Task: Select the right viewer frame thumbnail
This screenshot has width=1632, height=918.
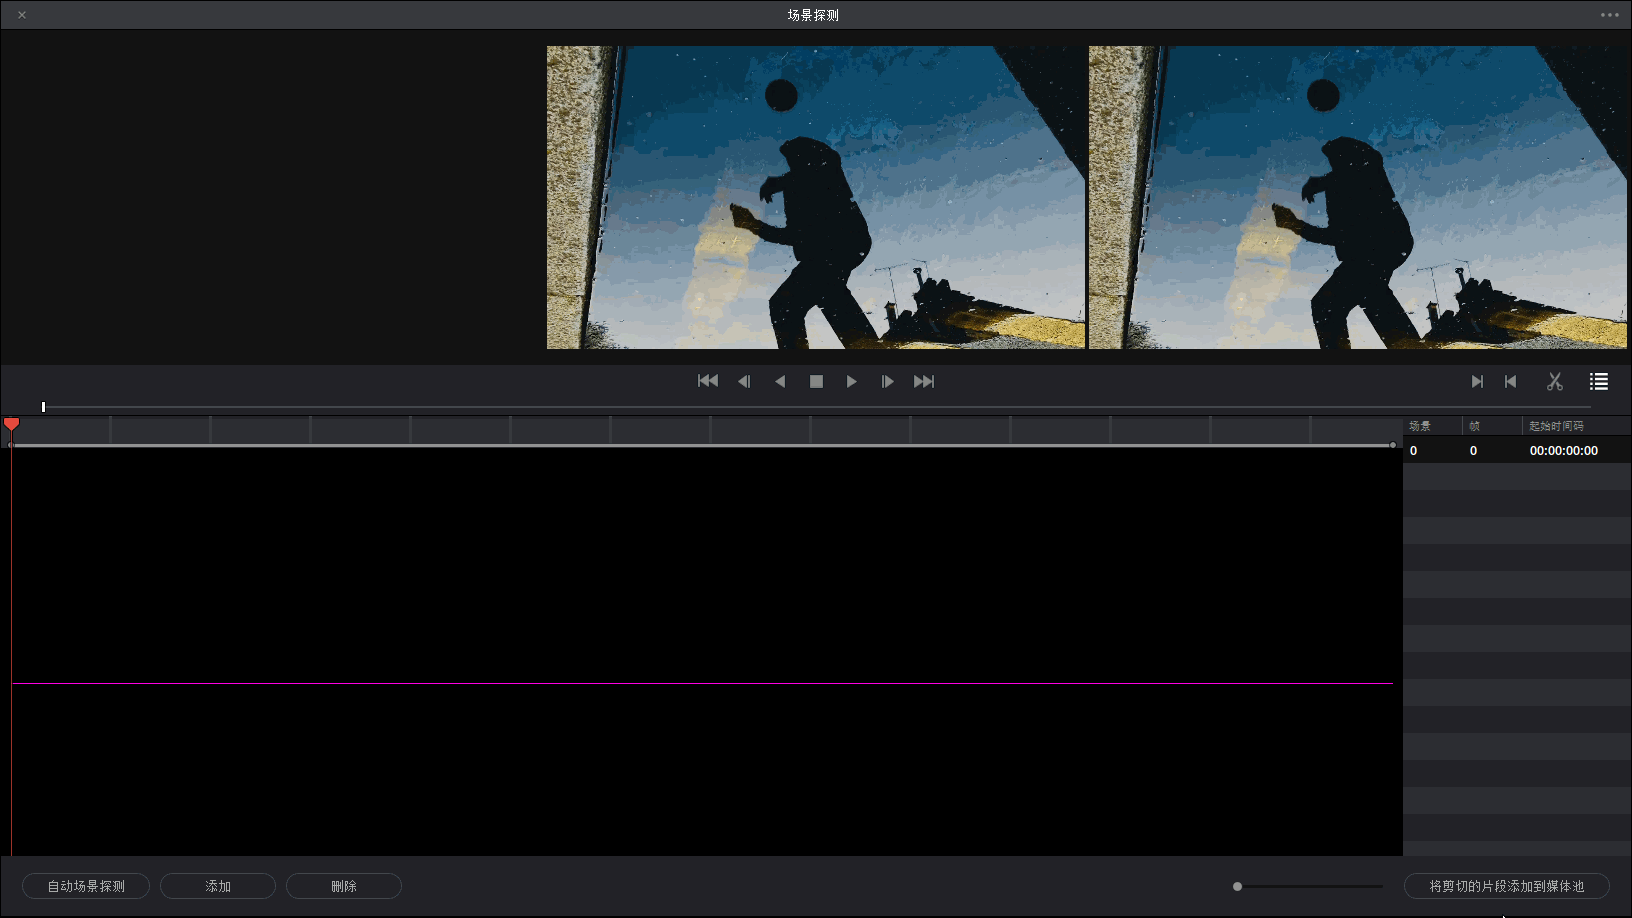Action: tap(1358, 197)
